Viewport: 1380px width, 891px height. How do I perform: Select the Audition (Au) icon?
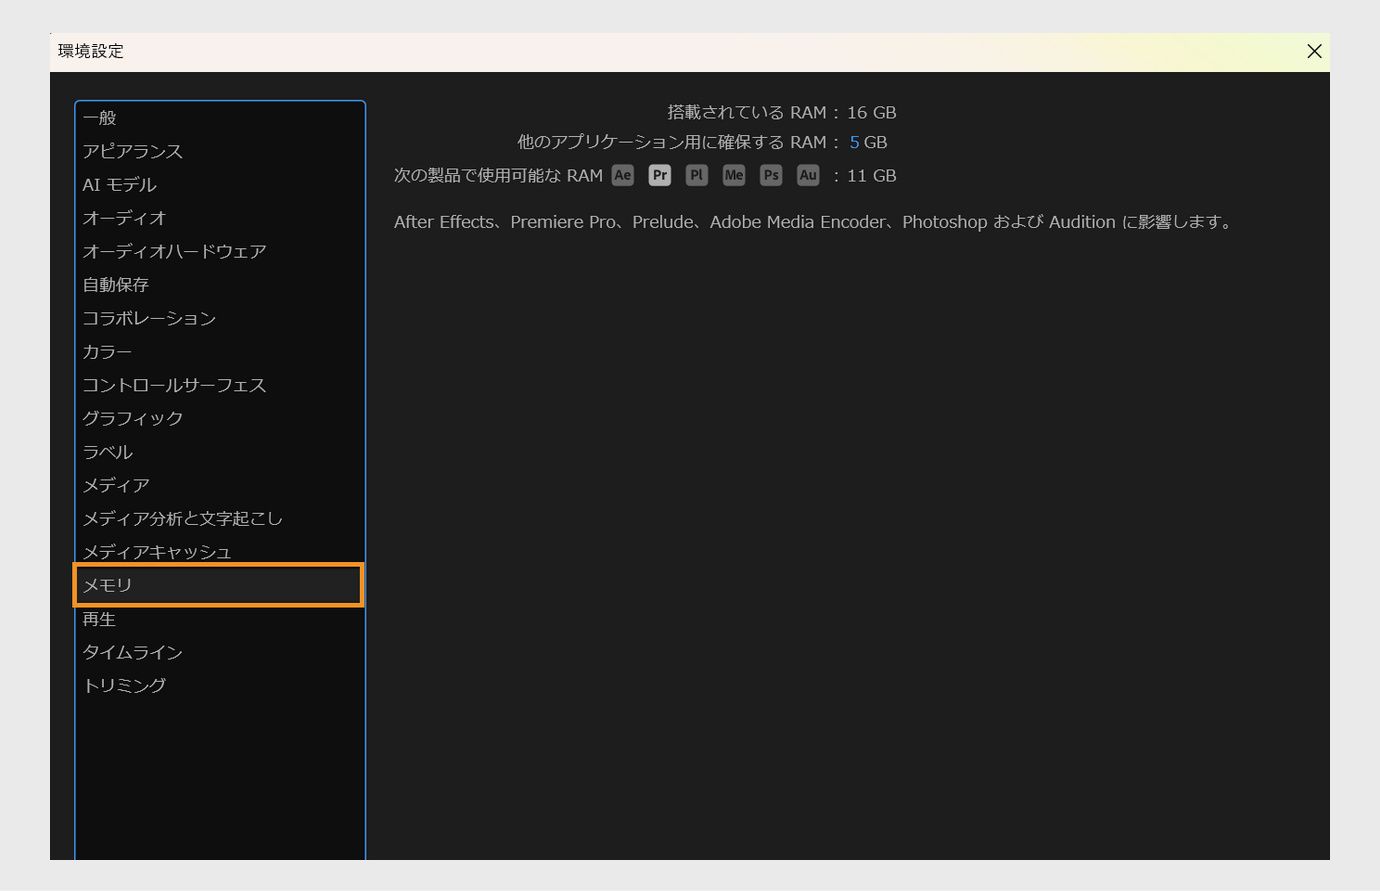coord(807,175)
